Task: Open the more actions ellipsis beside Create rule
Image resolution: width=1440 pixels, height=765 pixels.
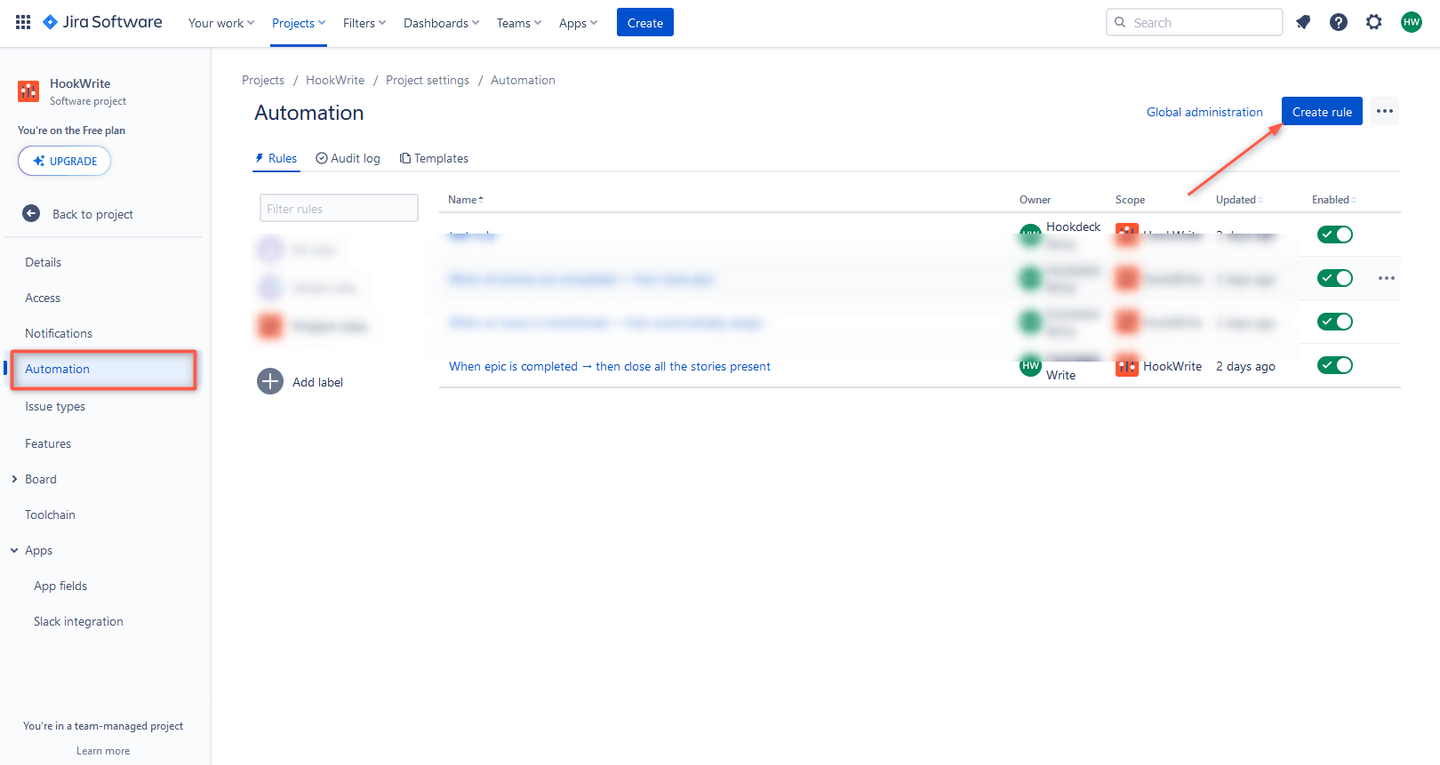Action: coord(1384,111)
